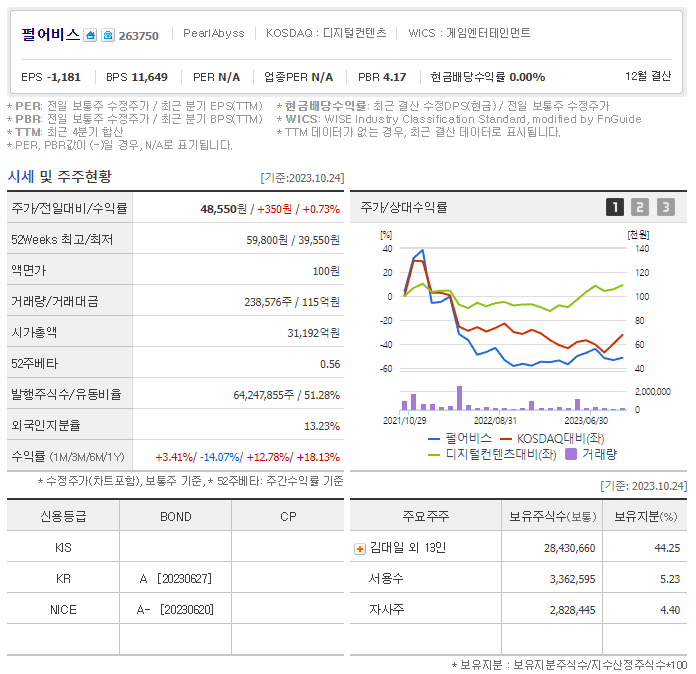Select the EPS value -1,181
The width and height of the screenshot is (696, 674).
point(63,77)
